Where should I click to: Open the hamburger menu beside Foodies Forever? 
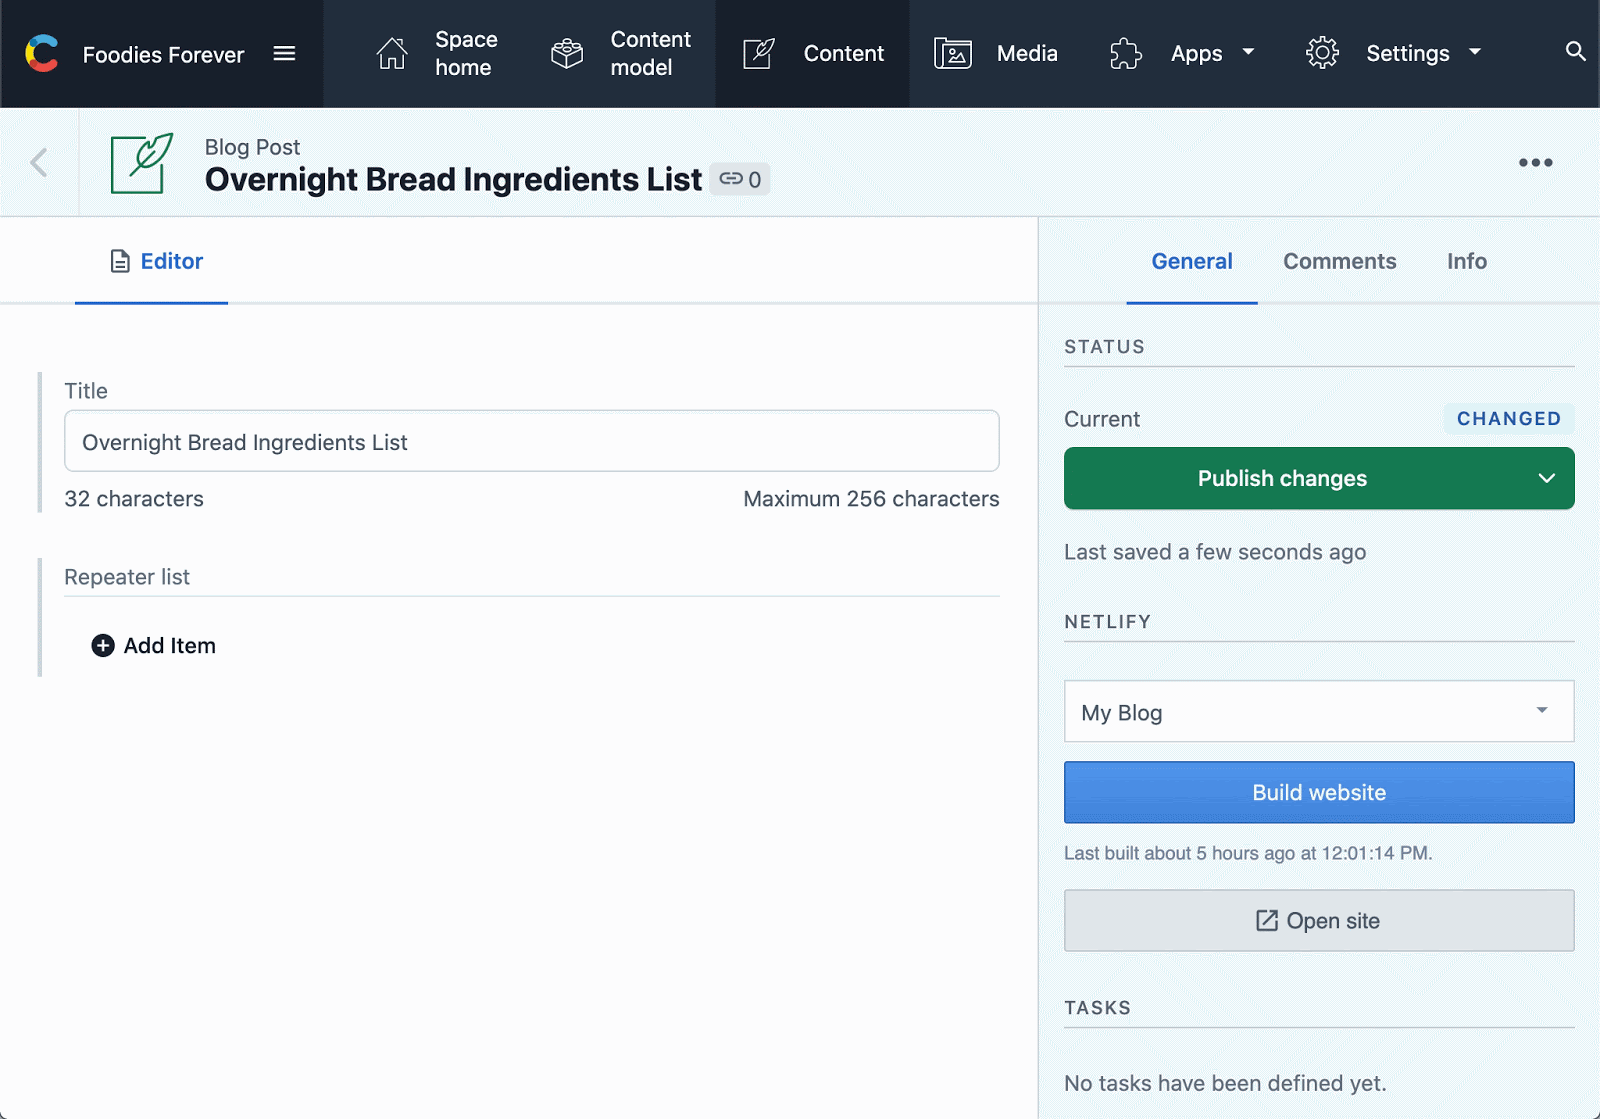point(284,54)
